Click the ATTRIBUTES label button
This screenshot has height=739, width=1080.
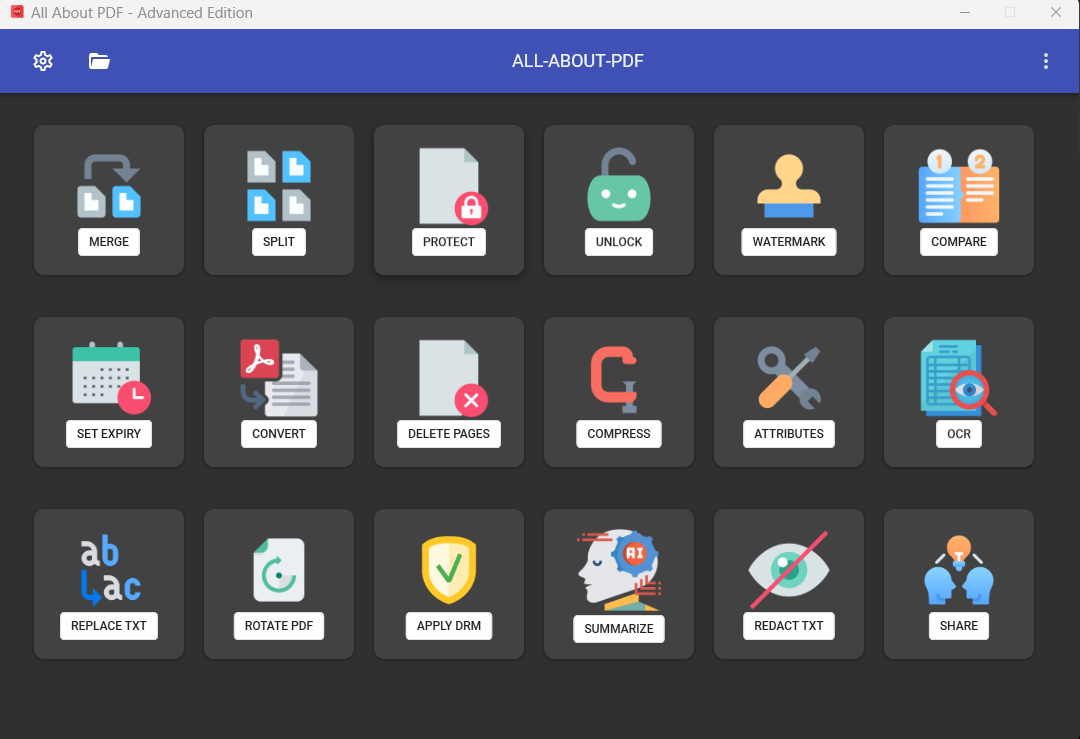pyautogui.click(x=789, y=434)
